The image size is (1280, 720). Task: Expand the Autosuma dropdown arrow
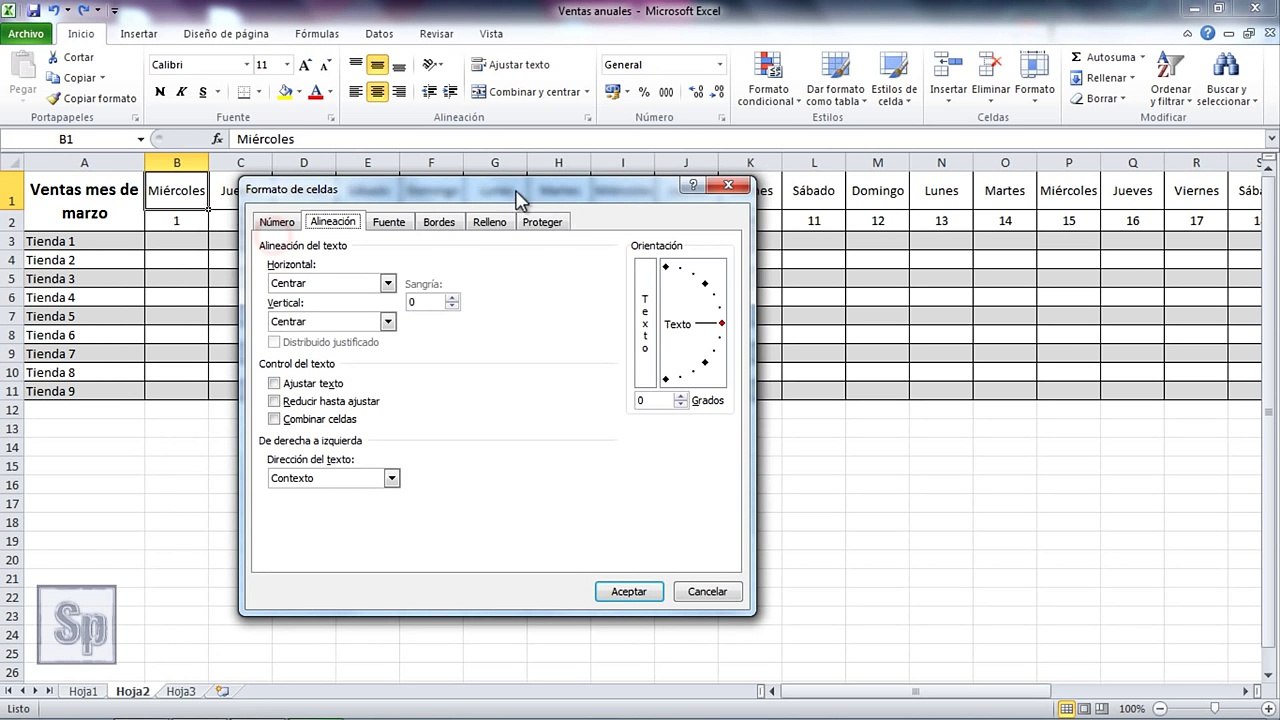tap(1143, 57)
